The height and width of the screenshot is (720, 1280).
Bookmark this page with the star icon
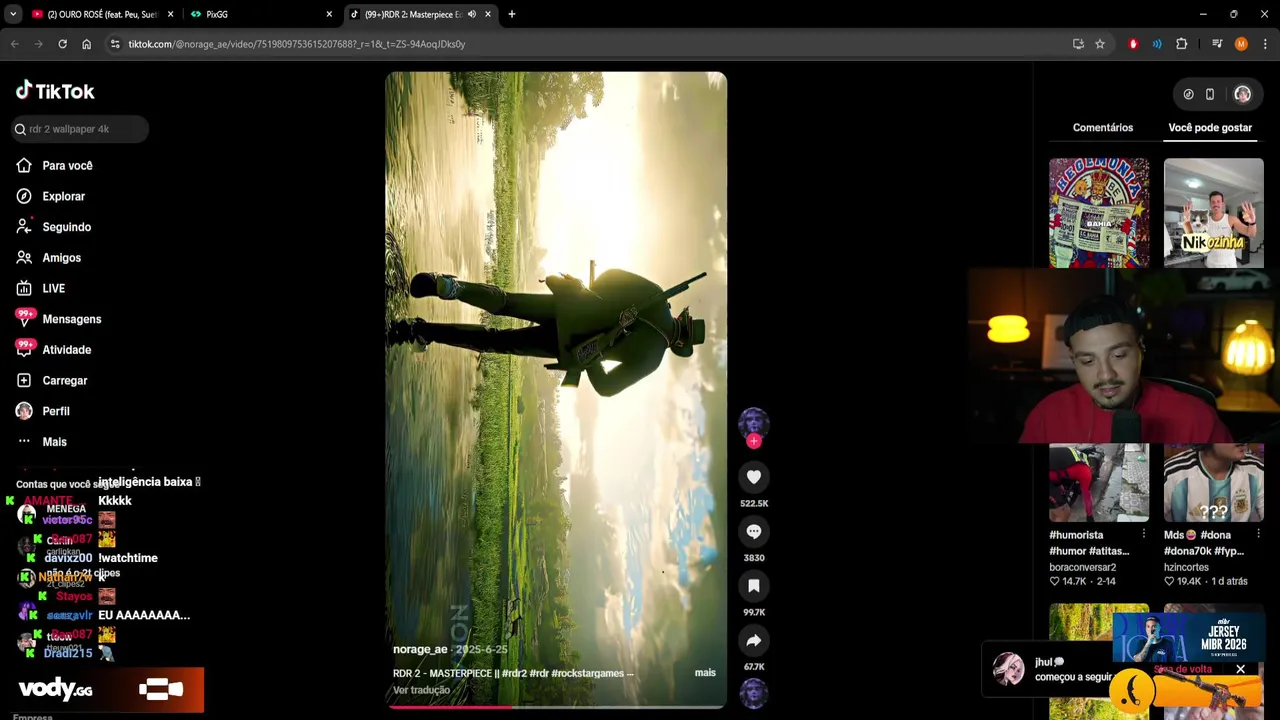coord(1100,44)
